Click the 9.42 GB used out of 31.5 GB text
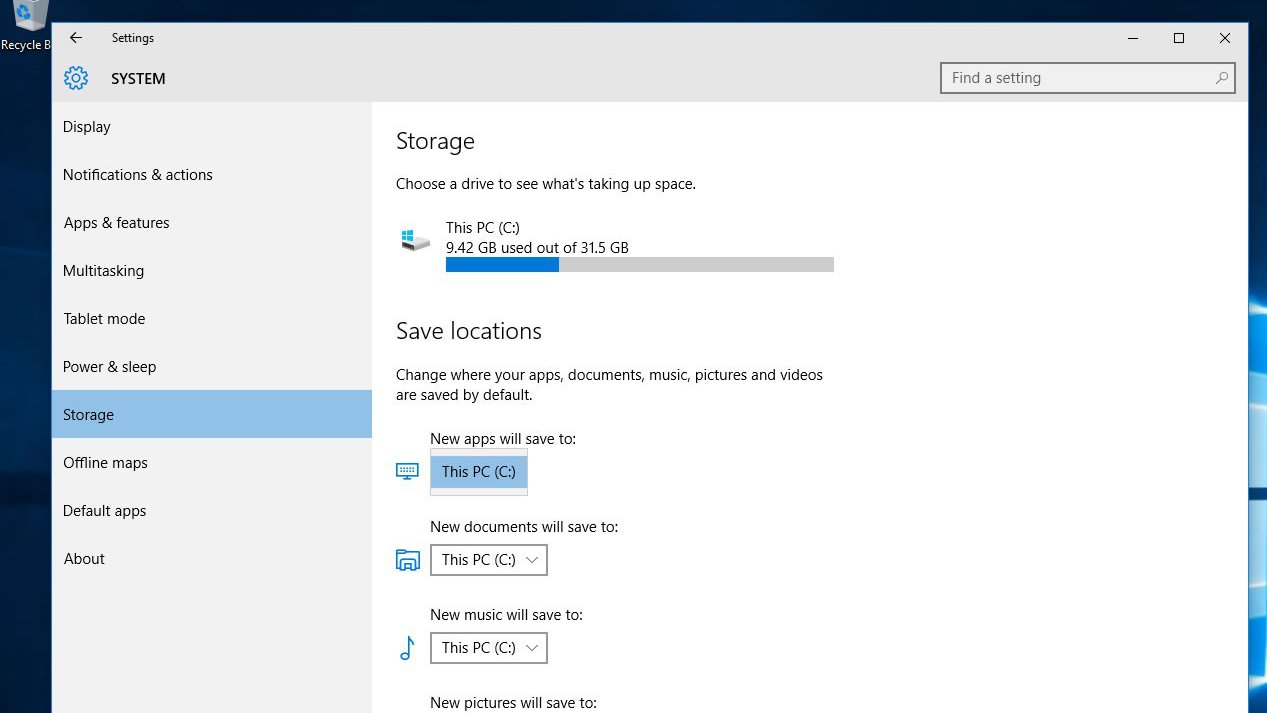Screen dimensions: 1267x713 pyautogui.click(x=537, y=248)
